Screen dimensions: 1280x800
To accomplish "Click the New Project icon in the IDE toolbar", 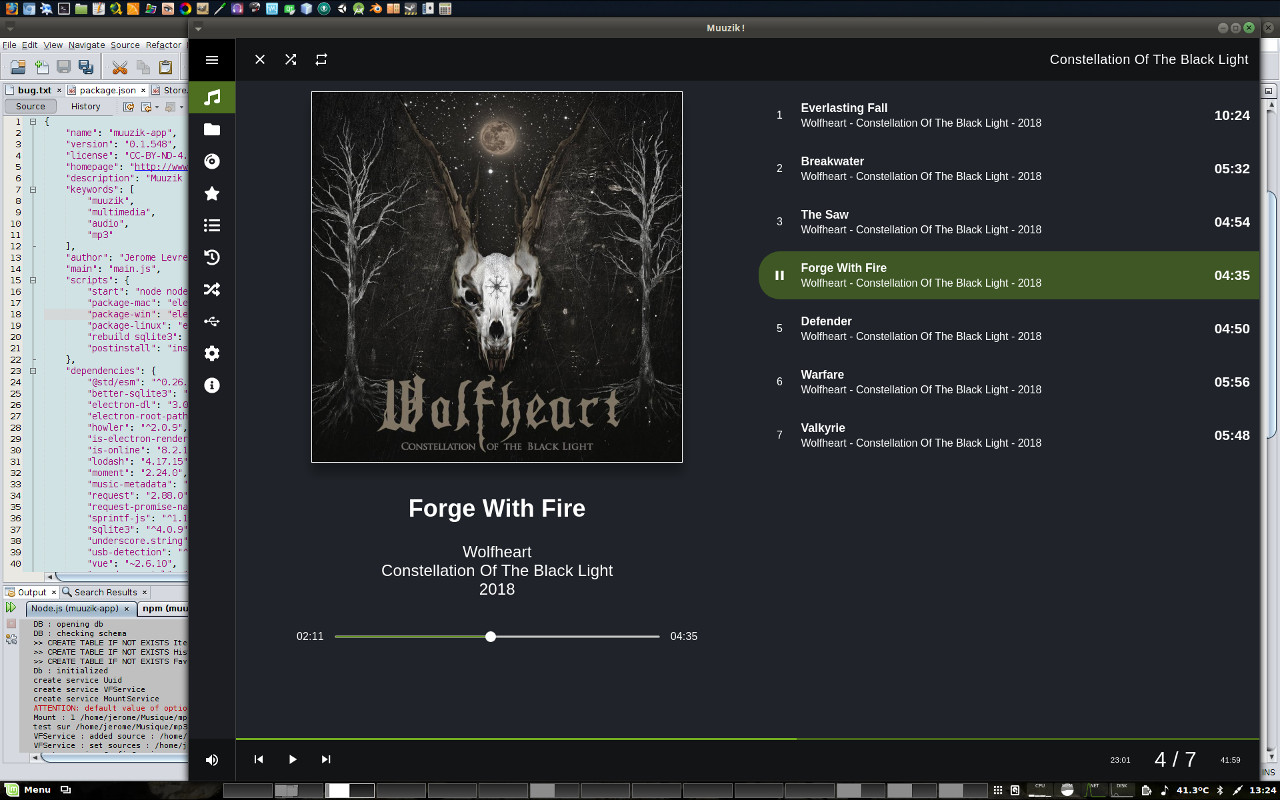I will 18,67.
